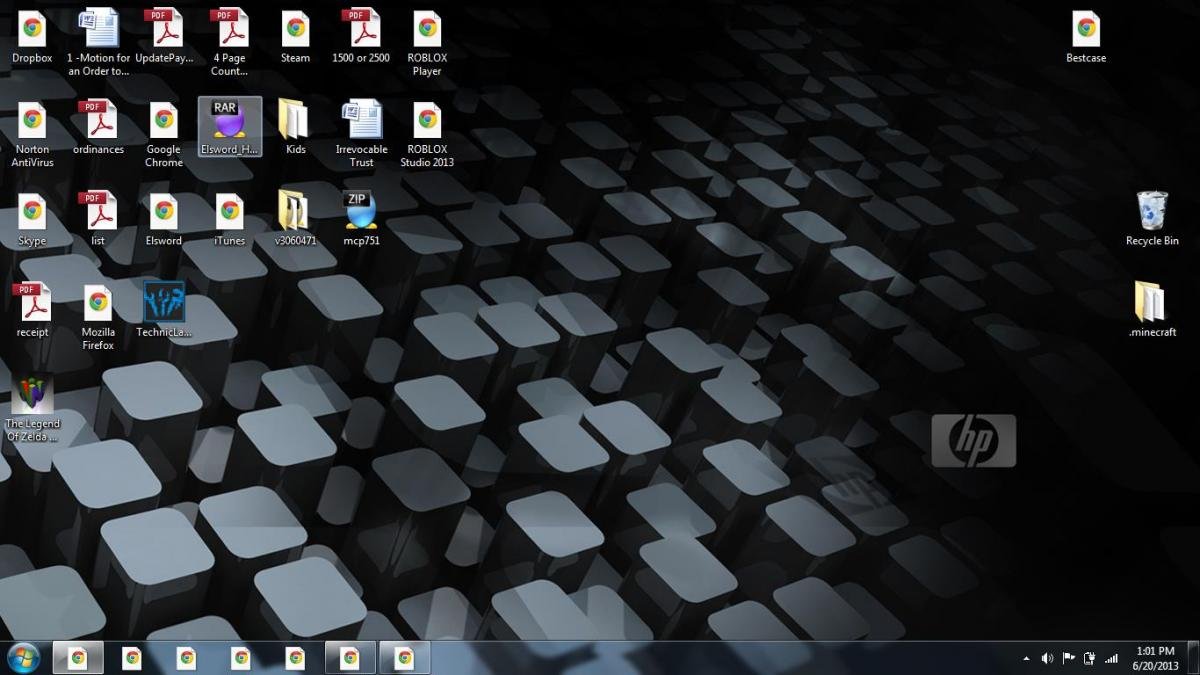Open the receipt PDF file
Screen dimensions: 1200x675
[x=32, y=311]
